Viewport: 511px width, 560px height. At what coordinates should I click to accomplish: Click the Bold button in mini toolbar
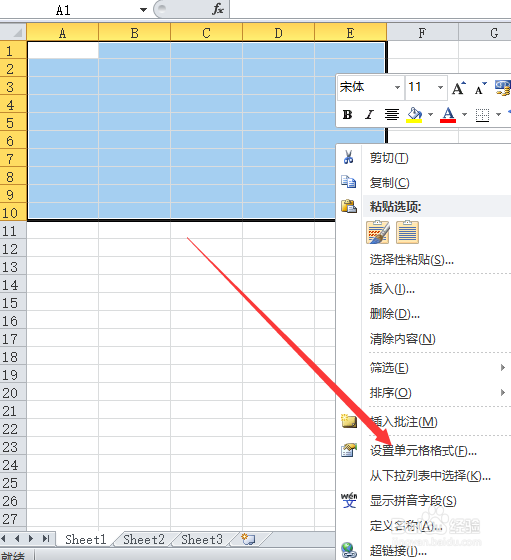coord(347,115)
